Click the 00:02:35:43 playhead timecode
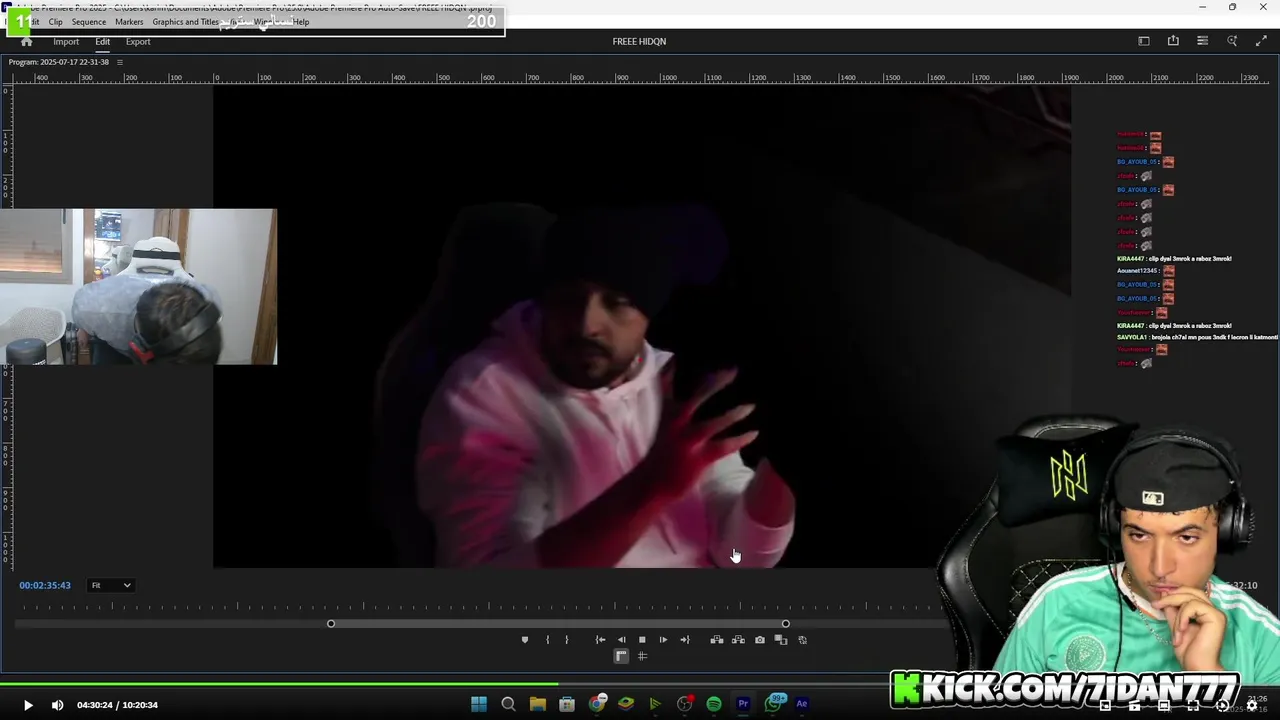This screenshot has width=1280, height=720. tap(45, 585)
